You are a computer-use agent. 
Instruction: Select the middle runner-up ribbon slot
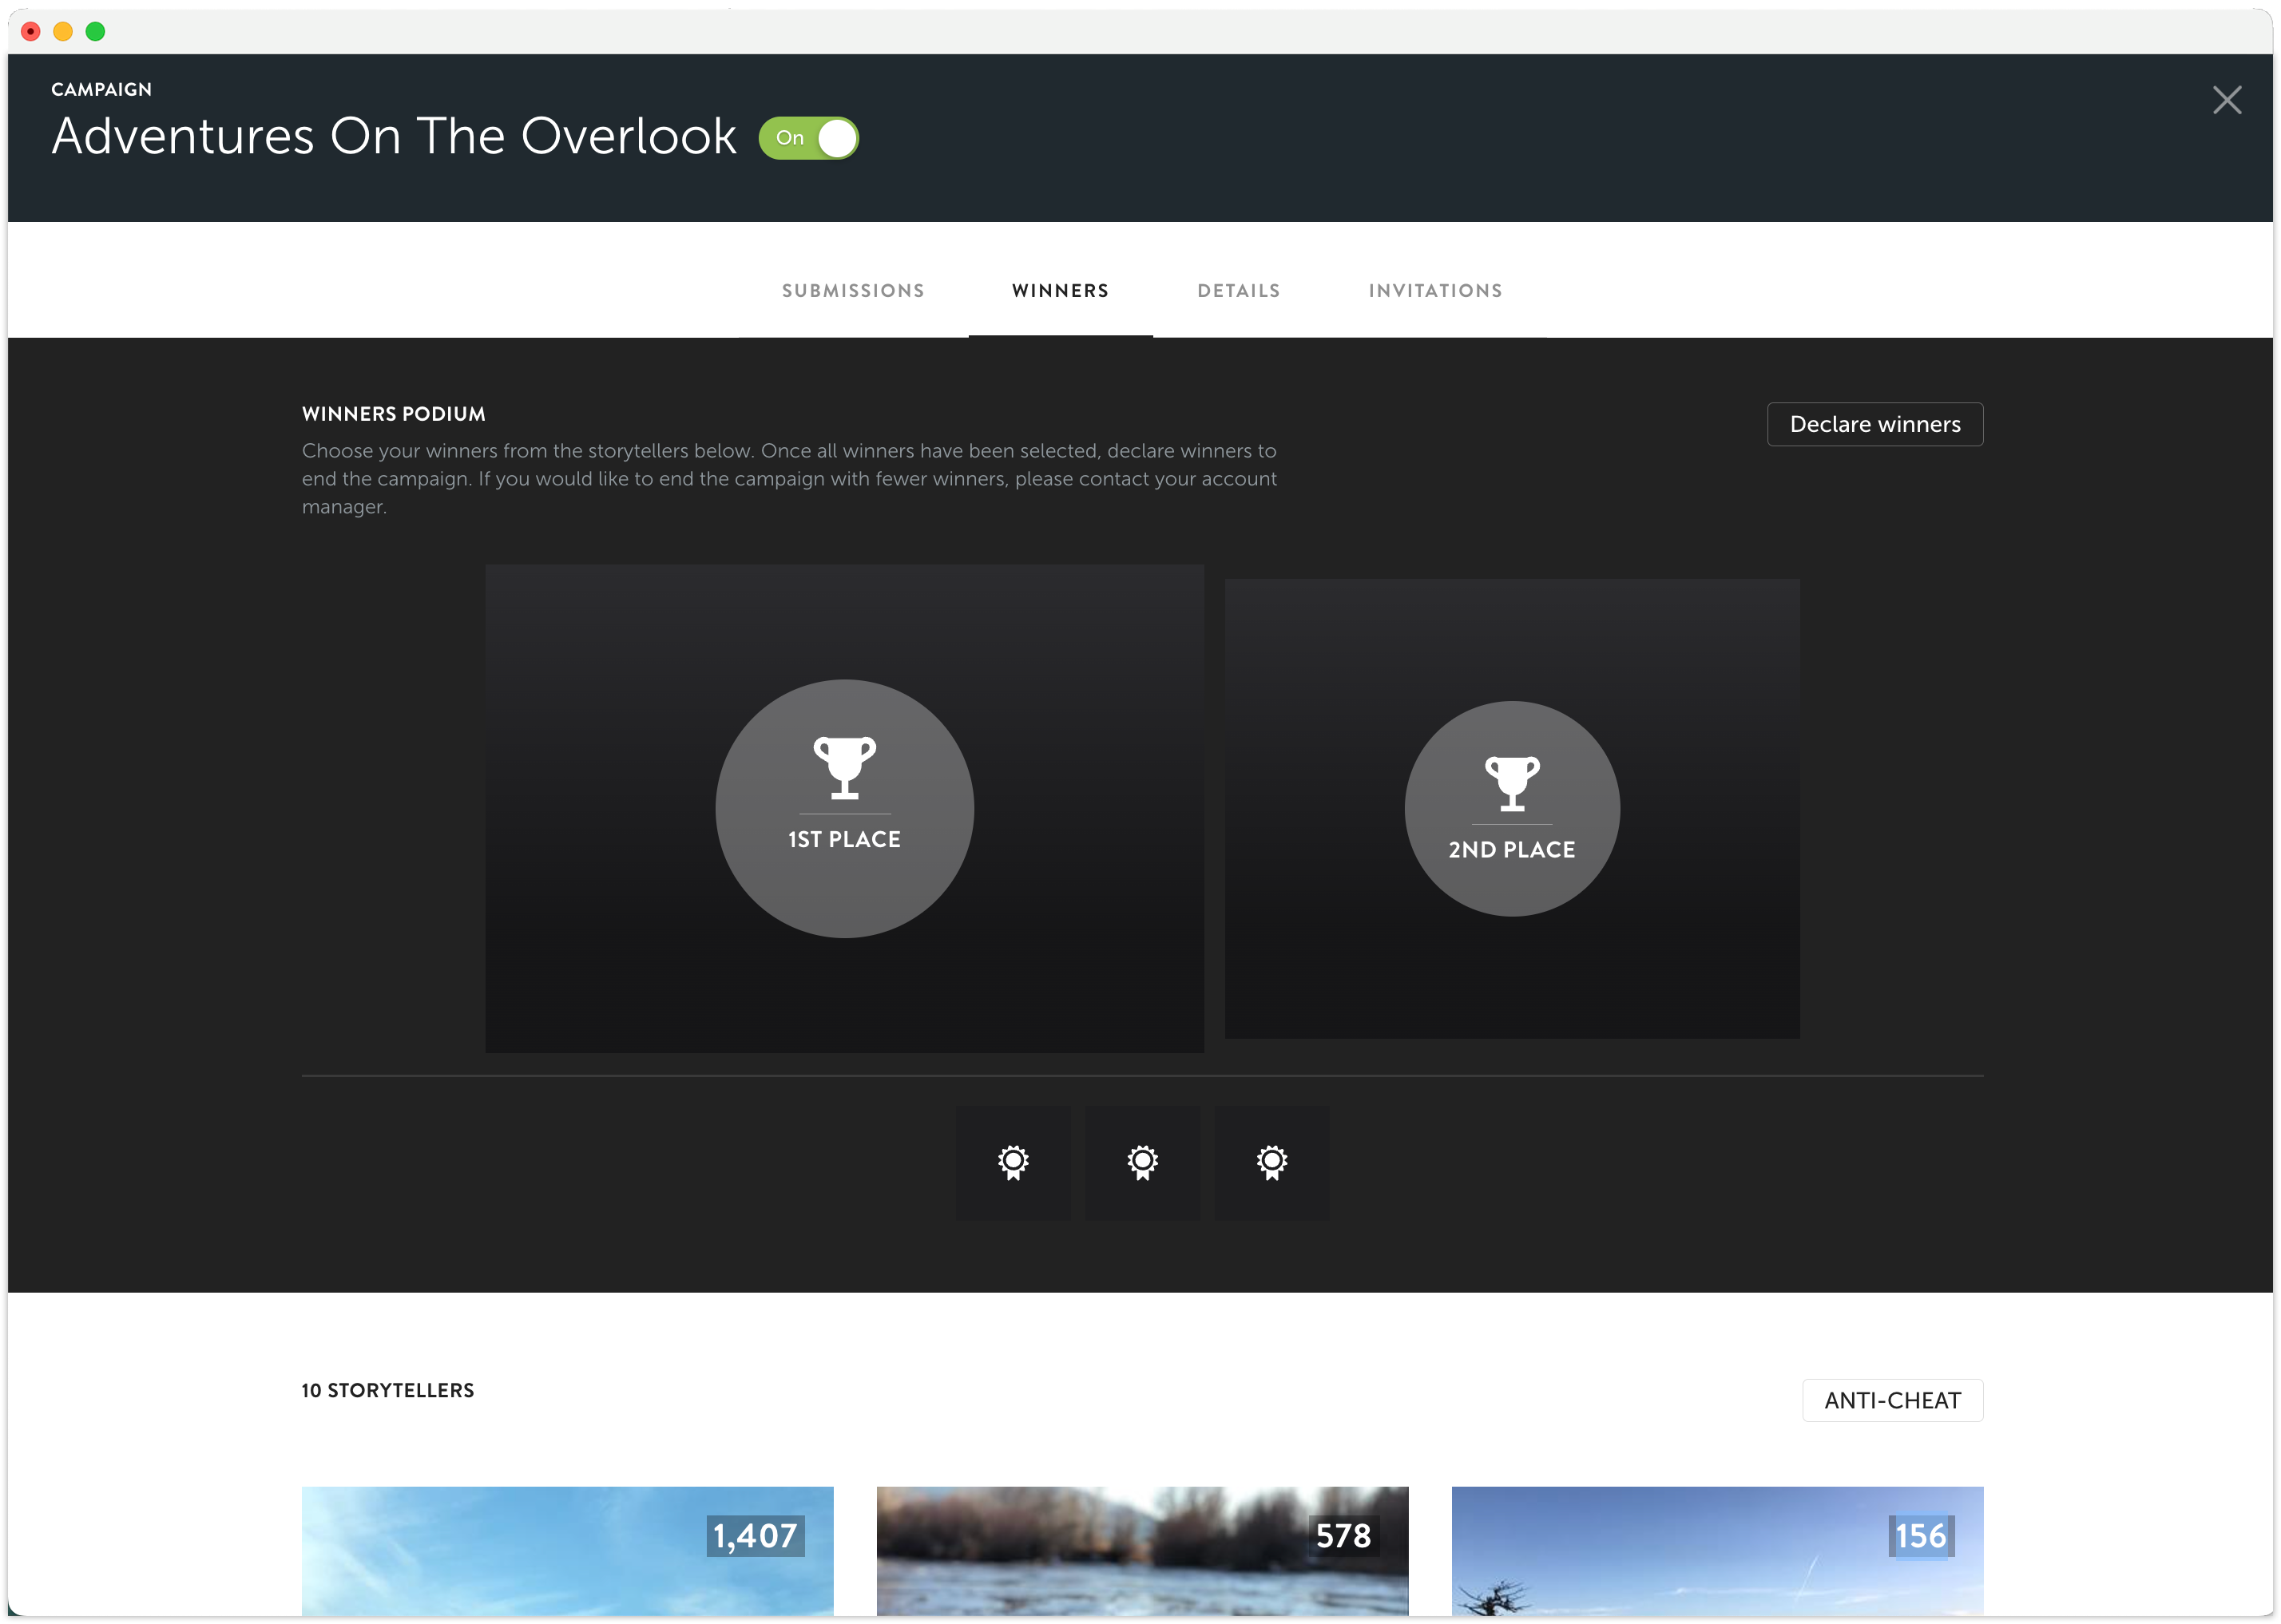pyautogui.click(x=1142, y=1162)
